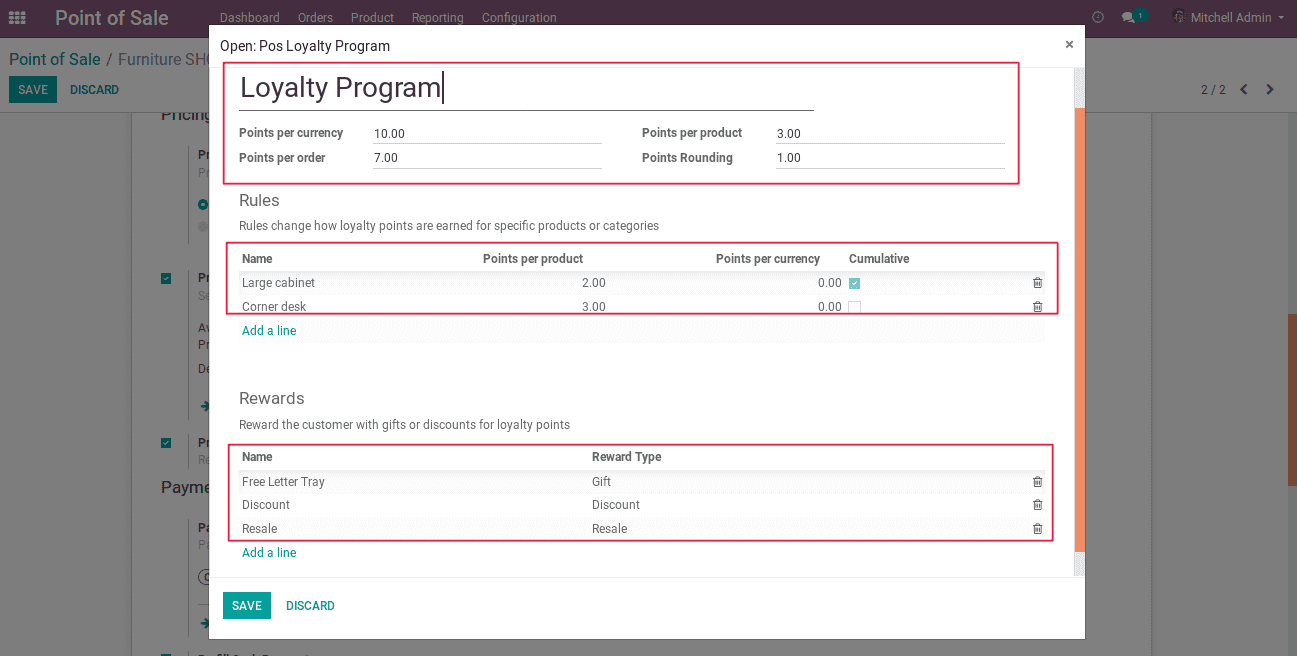Open the Discount reward name
This screenshot has width=1297, height=656.
click(266, 505)
